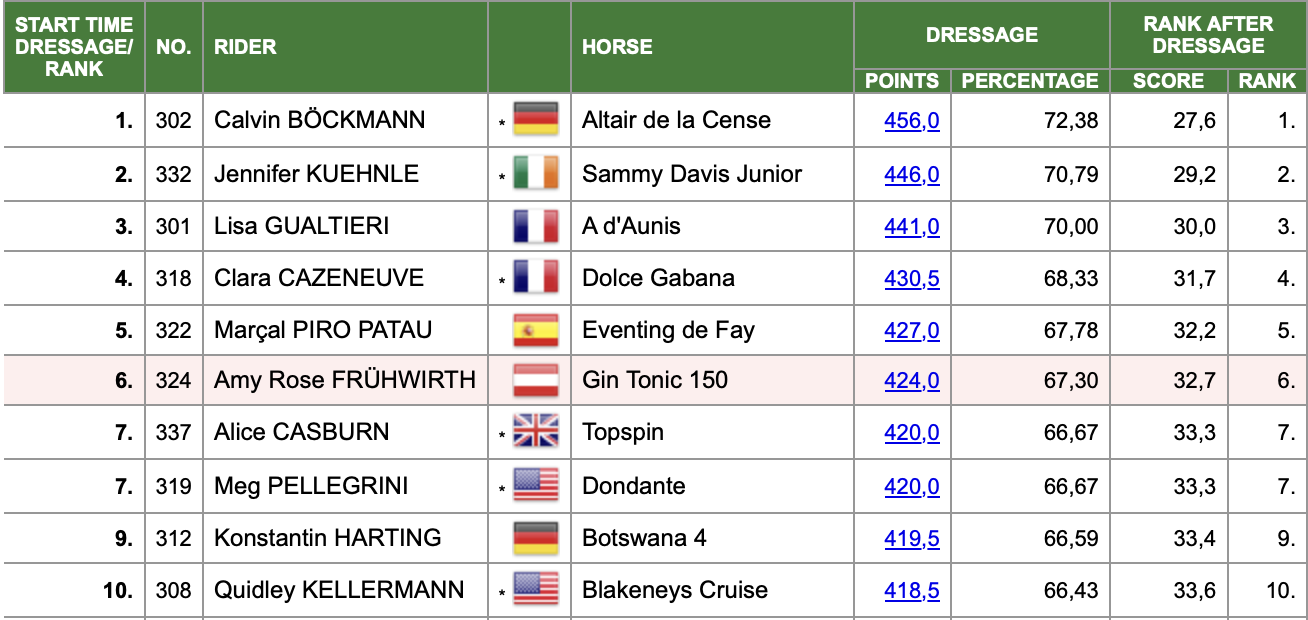Click the German flag beside Calvin BÖCKMANN
Screen dimensions: 1308x620
[535, 121]
